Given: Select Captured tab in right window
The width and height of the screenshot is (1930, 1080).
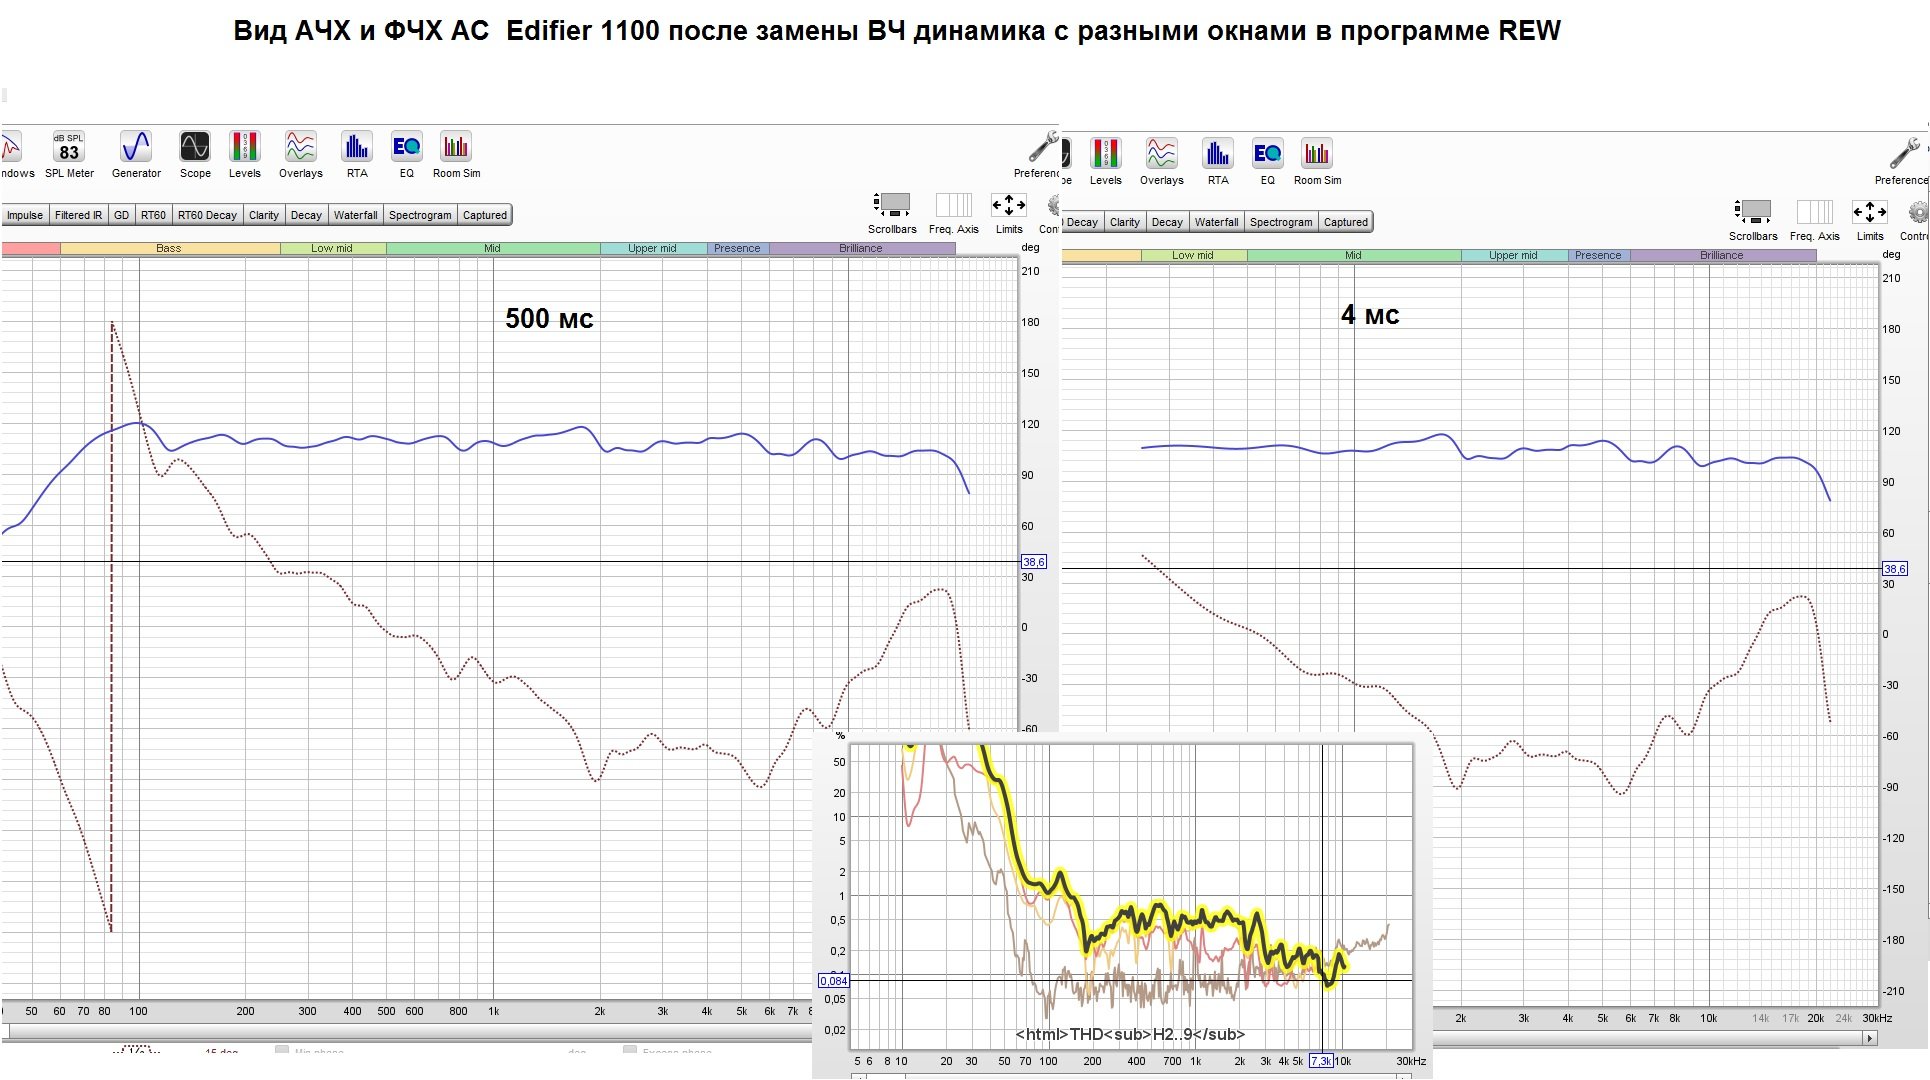Looking at the screenshot, I should pos(1346,222).
